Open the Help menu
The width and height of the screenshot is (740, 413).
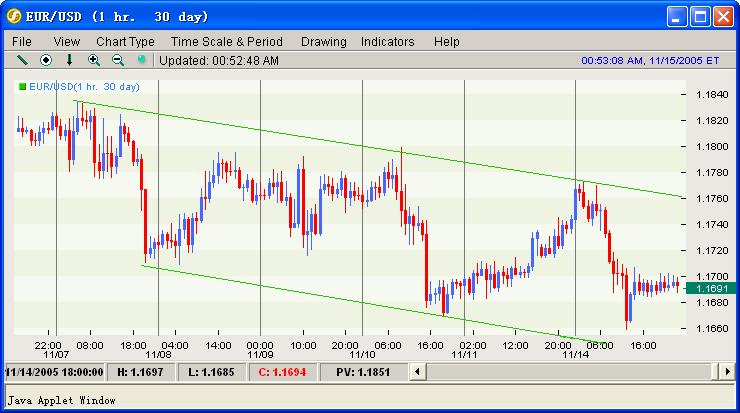point(446,42)
